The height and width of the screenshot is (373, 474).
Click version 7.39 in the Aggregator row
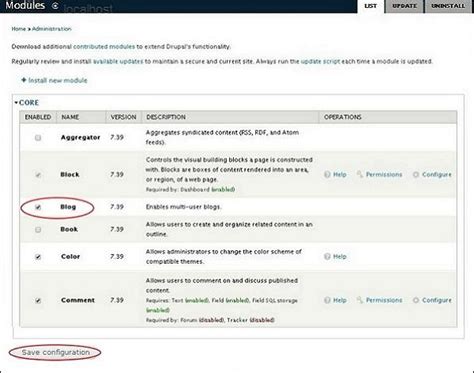click(x=117, y=137)
